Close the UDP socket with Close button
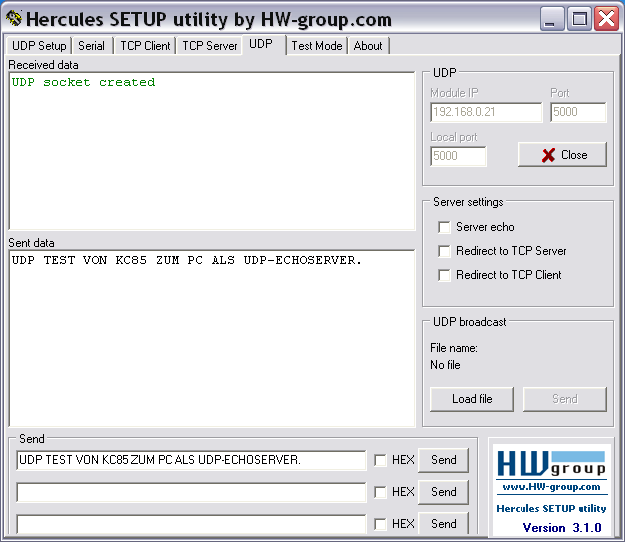Screen dimensions: 625x542 [562, 155]
